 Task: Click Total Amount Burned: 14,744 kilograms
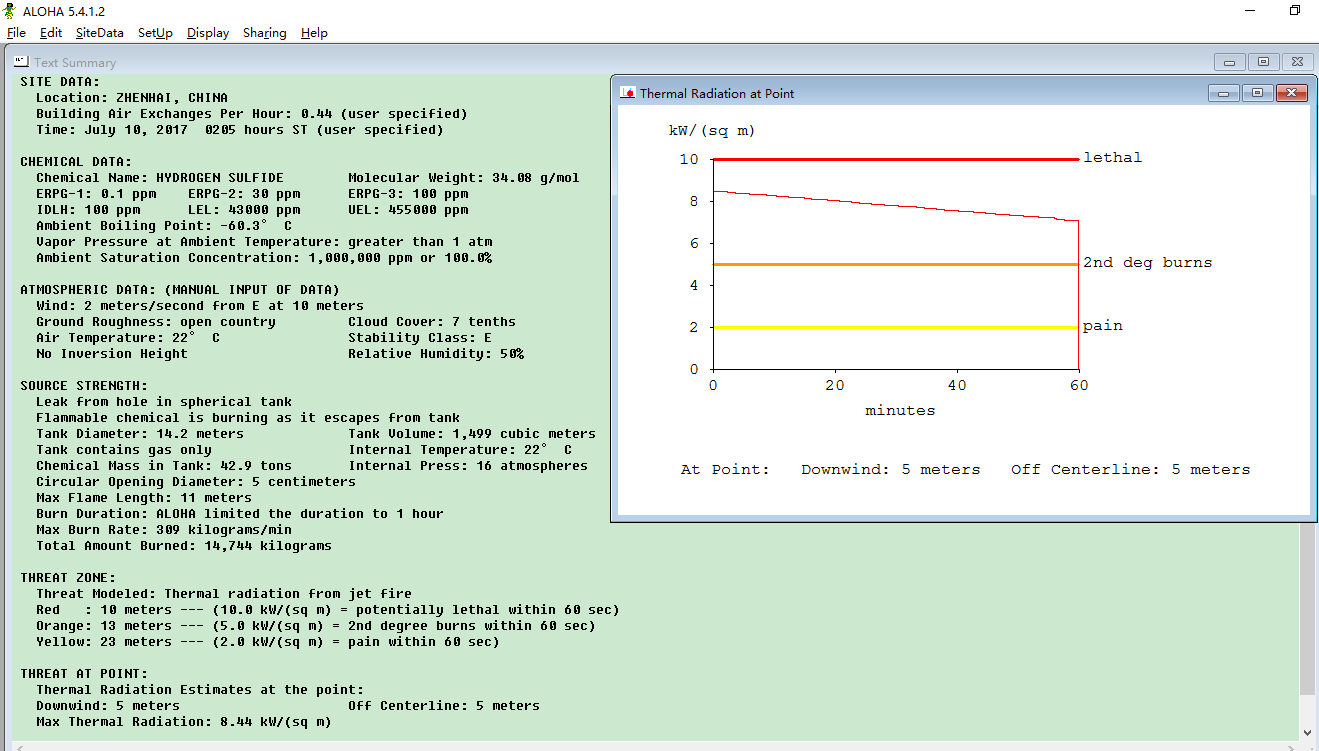tap(184, 546)
